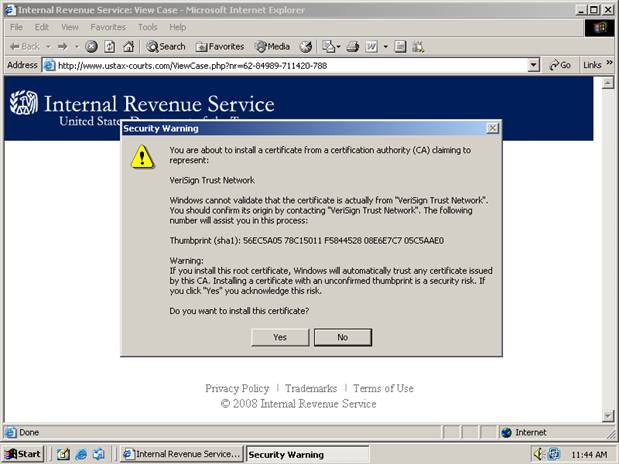The height and width of the screenshot is (464, 619).
Task: Click the Edit with Word icon
Action: 371,47
